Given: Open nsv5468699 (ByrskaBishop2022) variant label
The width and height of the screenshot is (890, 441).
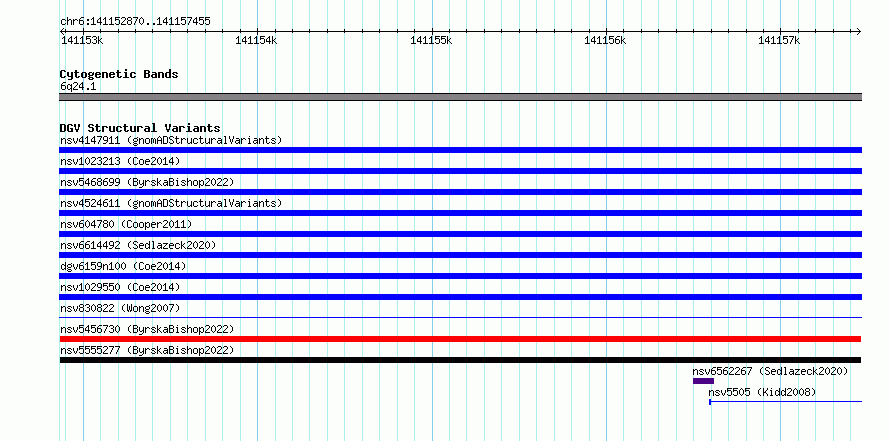Looking at the screenshot, I should tap(147, 182).
